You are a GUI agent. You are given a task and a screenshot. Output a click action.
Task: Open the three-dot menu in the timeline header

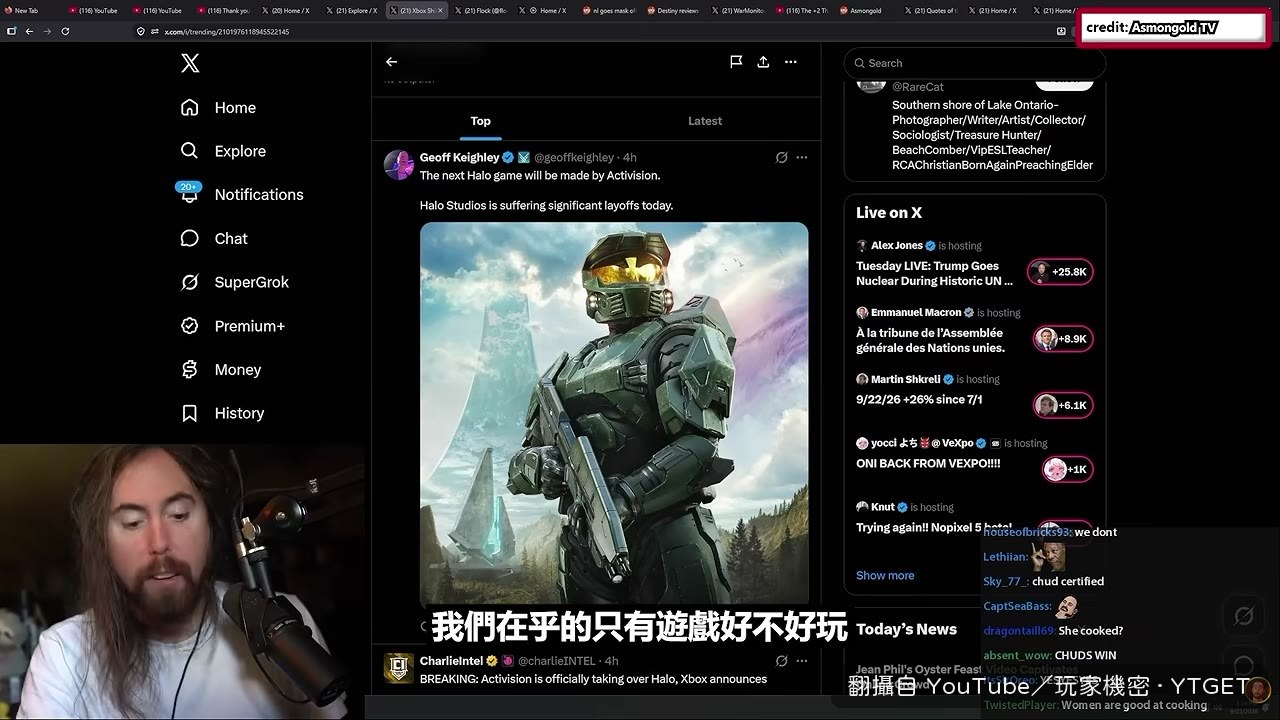pos(791,62)
